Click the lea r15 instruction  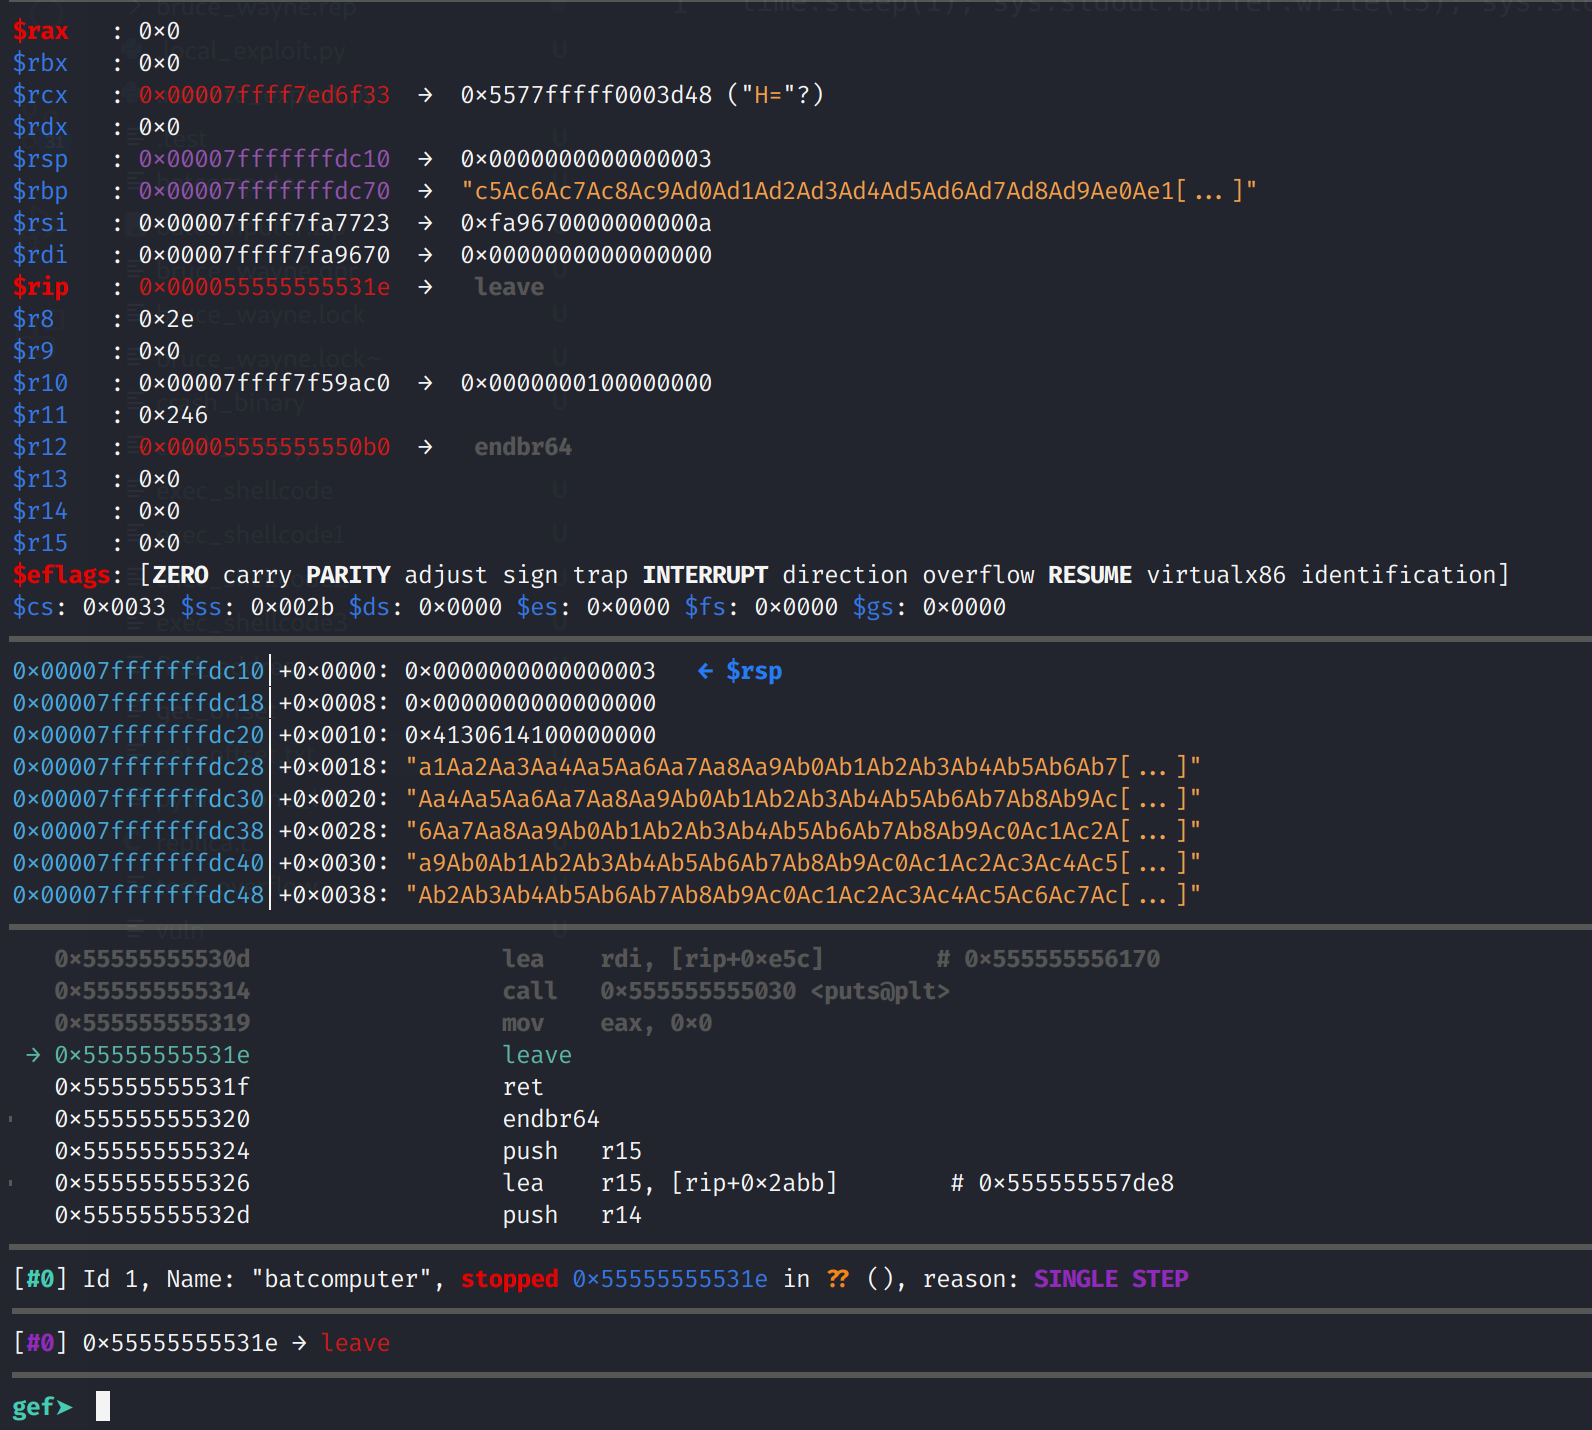coord(670,1183)
